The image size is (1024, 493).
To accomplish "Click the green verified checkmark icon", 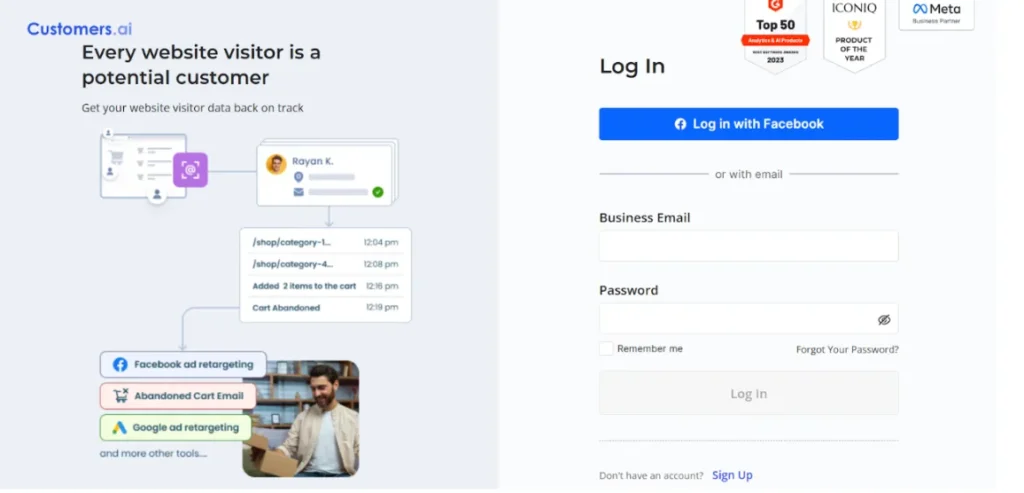I will coord(377,192).
